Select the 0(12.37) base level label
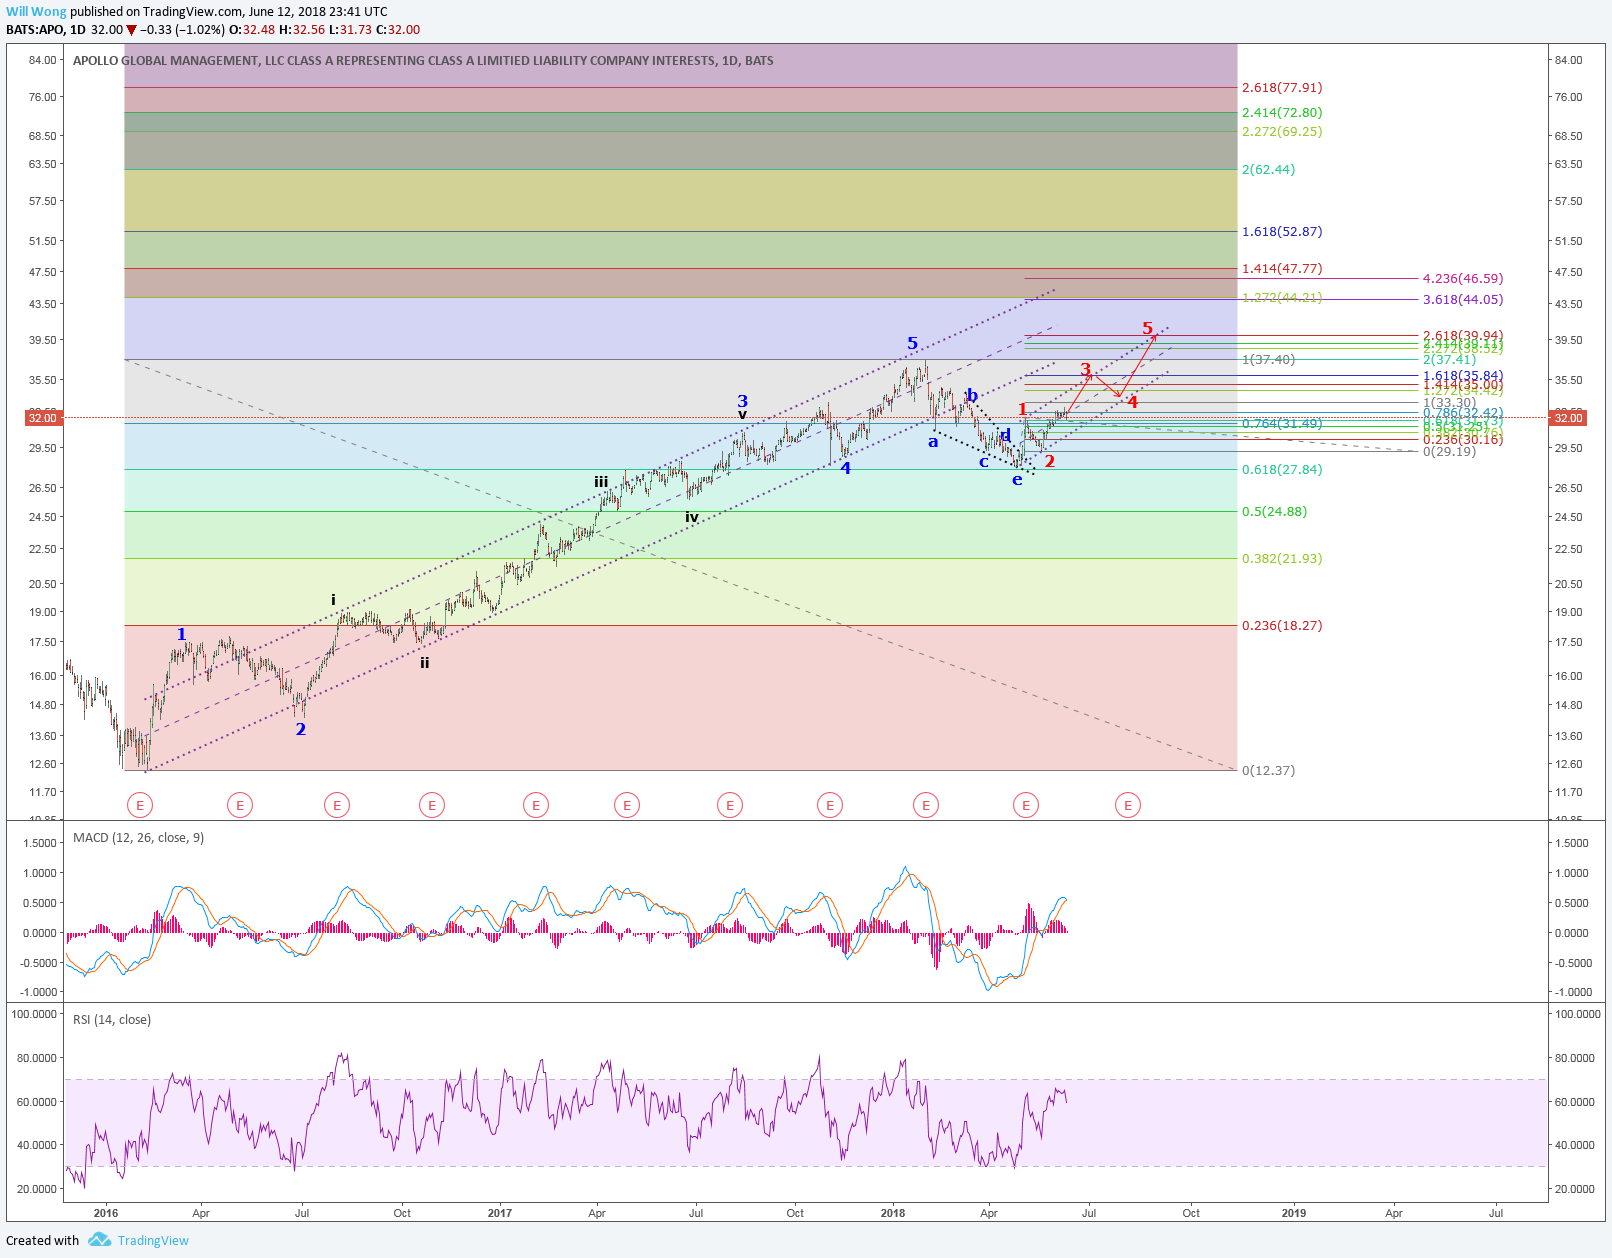The height and width of the screenshot is (1258, 1612). (x=1268, y=771)
